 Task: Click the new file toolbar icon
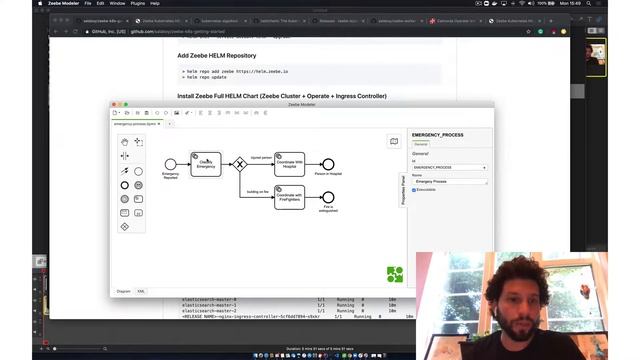pos(115,113)
